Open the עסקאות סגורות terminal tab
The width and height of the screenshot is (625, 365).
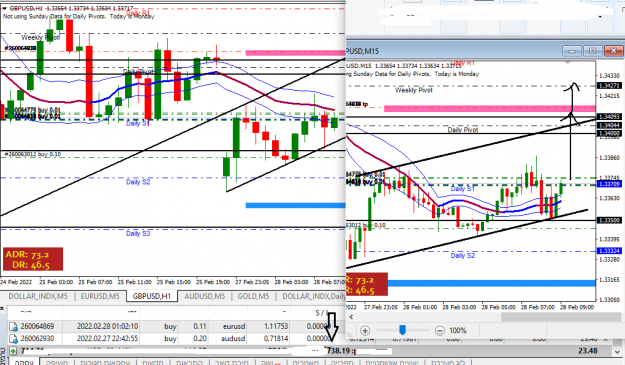tap(105, 362)
